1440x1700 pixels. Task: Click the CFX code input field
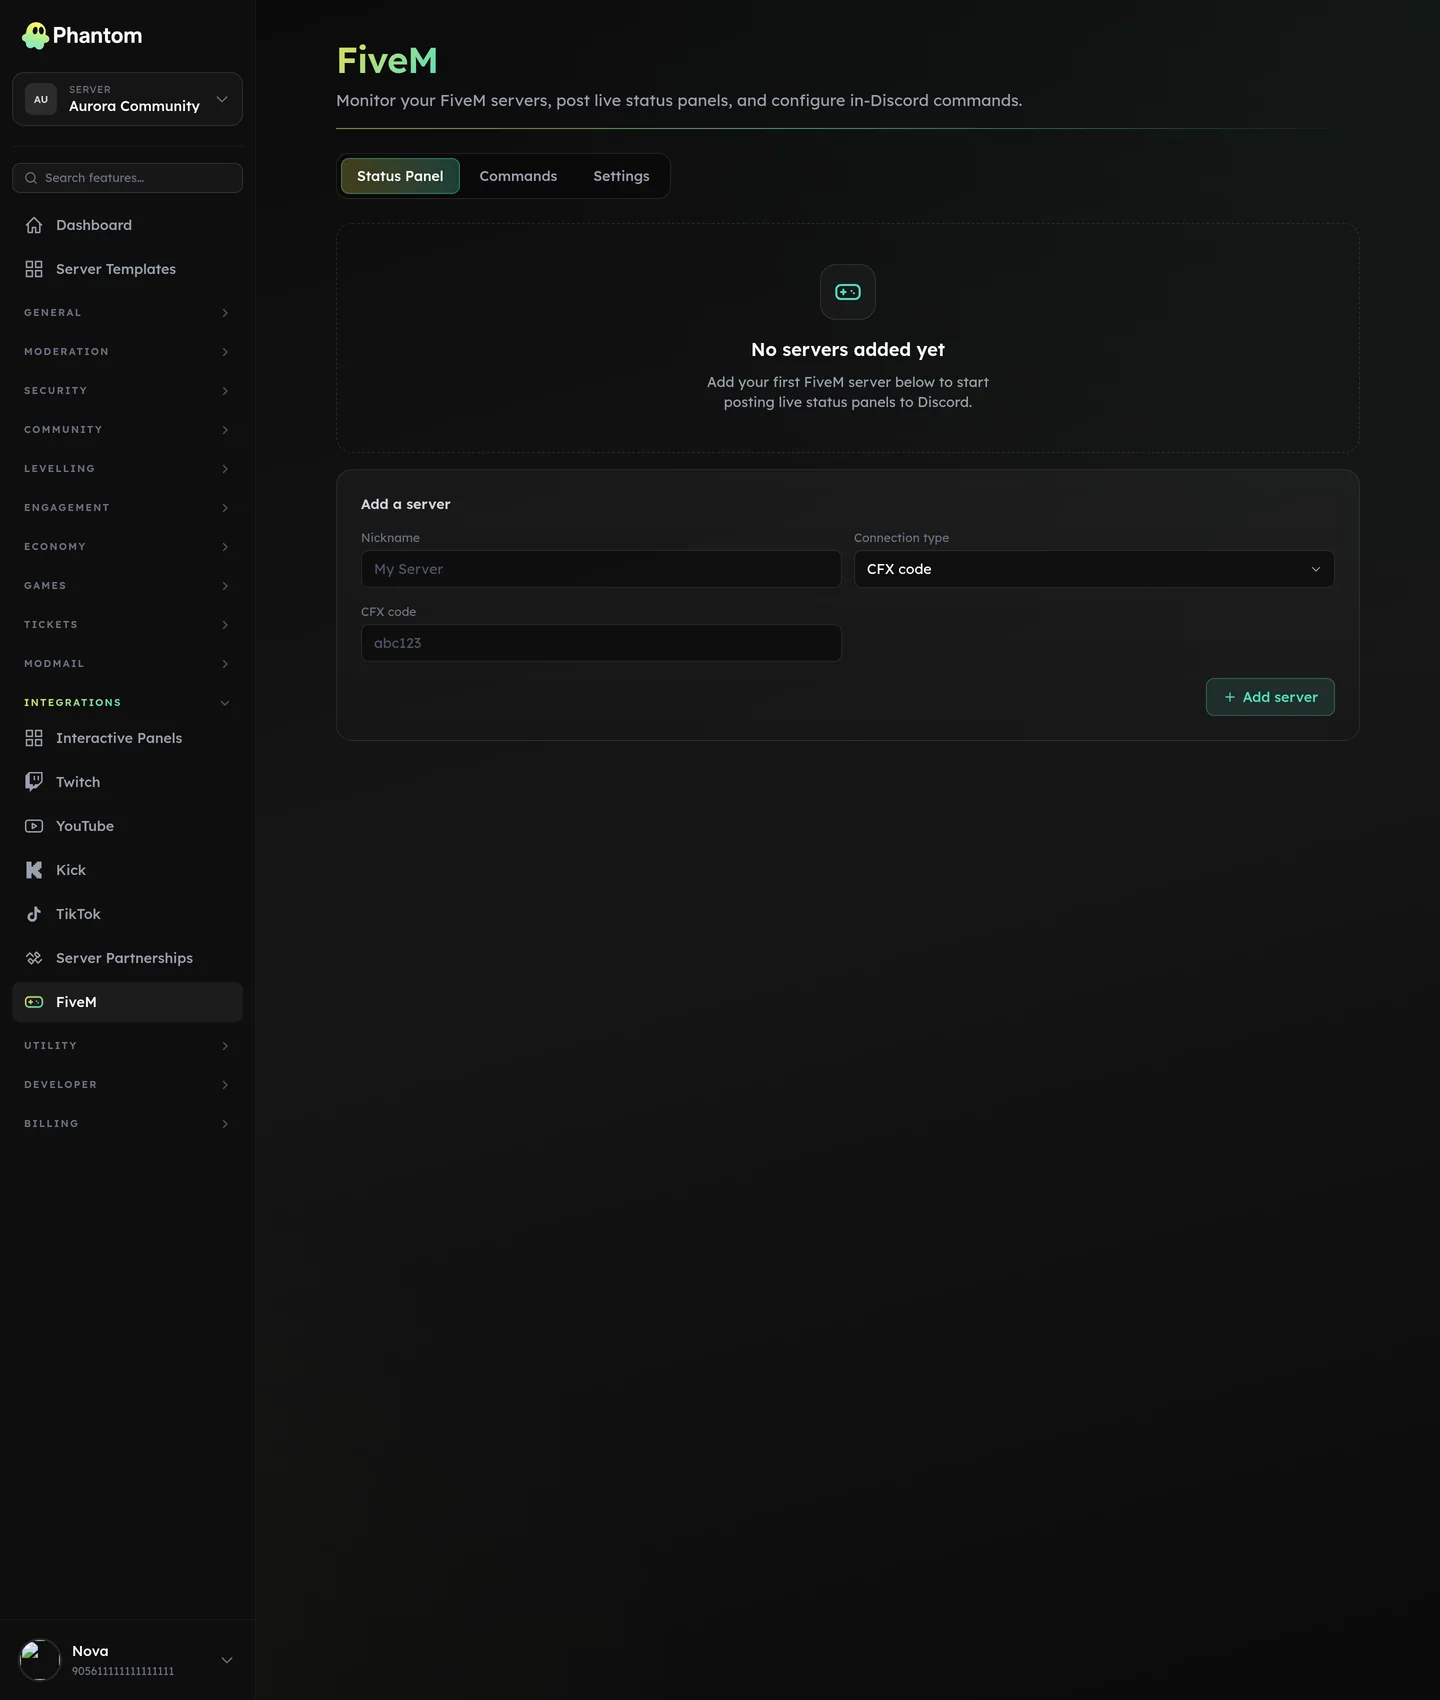(601, 643)
